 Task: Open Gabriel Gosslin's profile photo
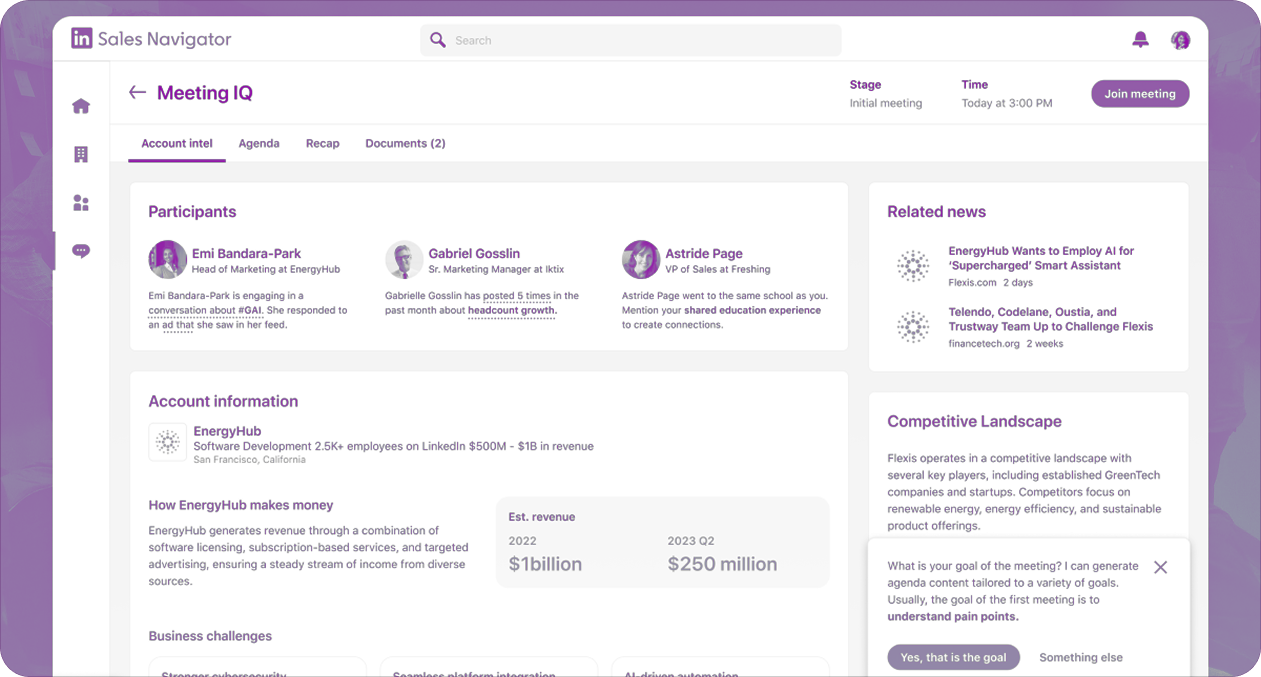404,259
